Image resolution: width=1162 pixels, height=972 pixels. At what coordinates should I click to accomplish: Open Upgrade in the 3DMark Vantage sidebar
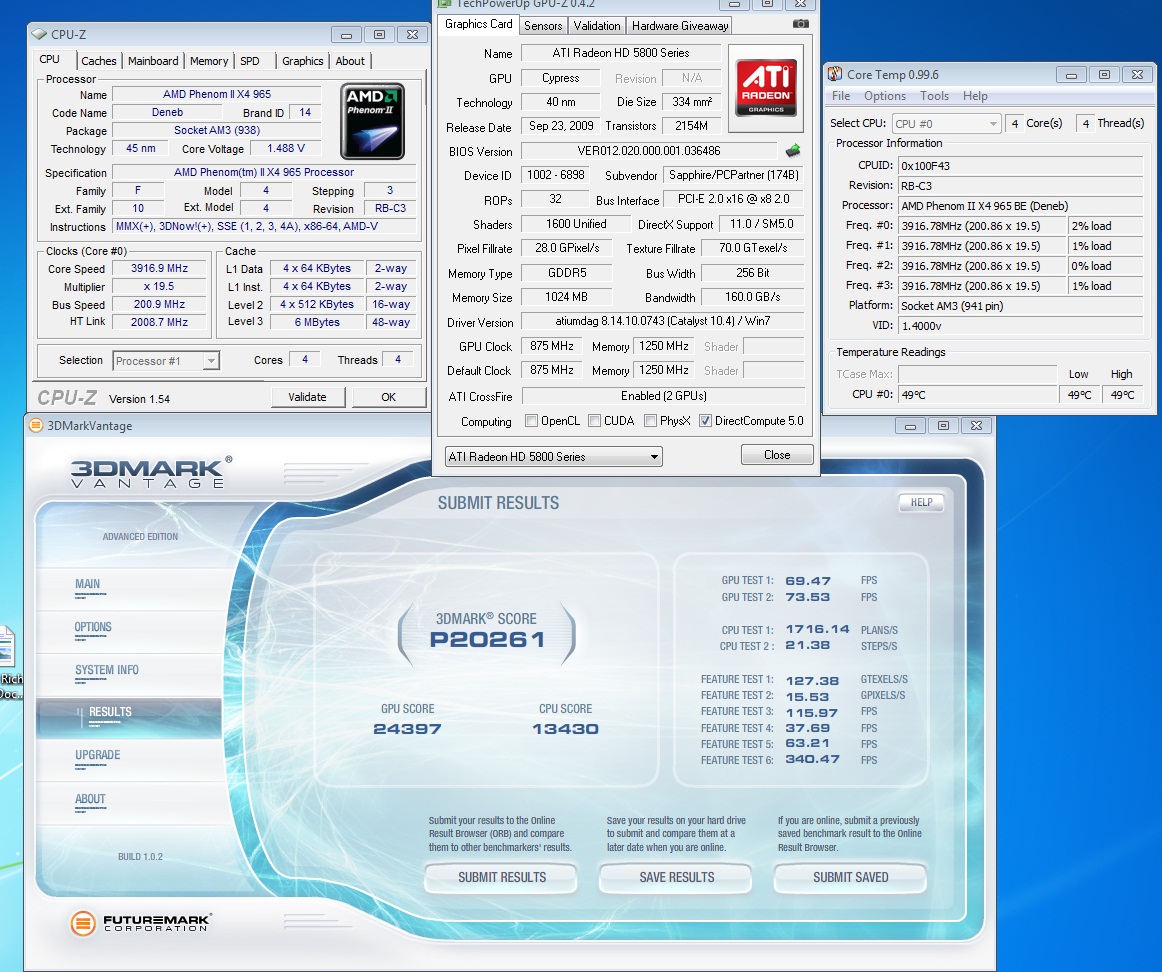click(97, 755)
